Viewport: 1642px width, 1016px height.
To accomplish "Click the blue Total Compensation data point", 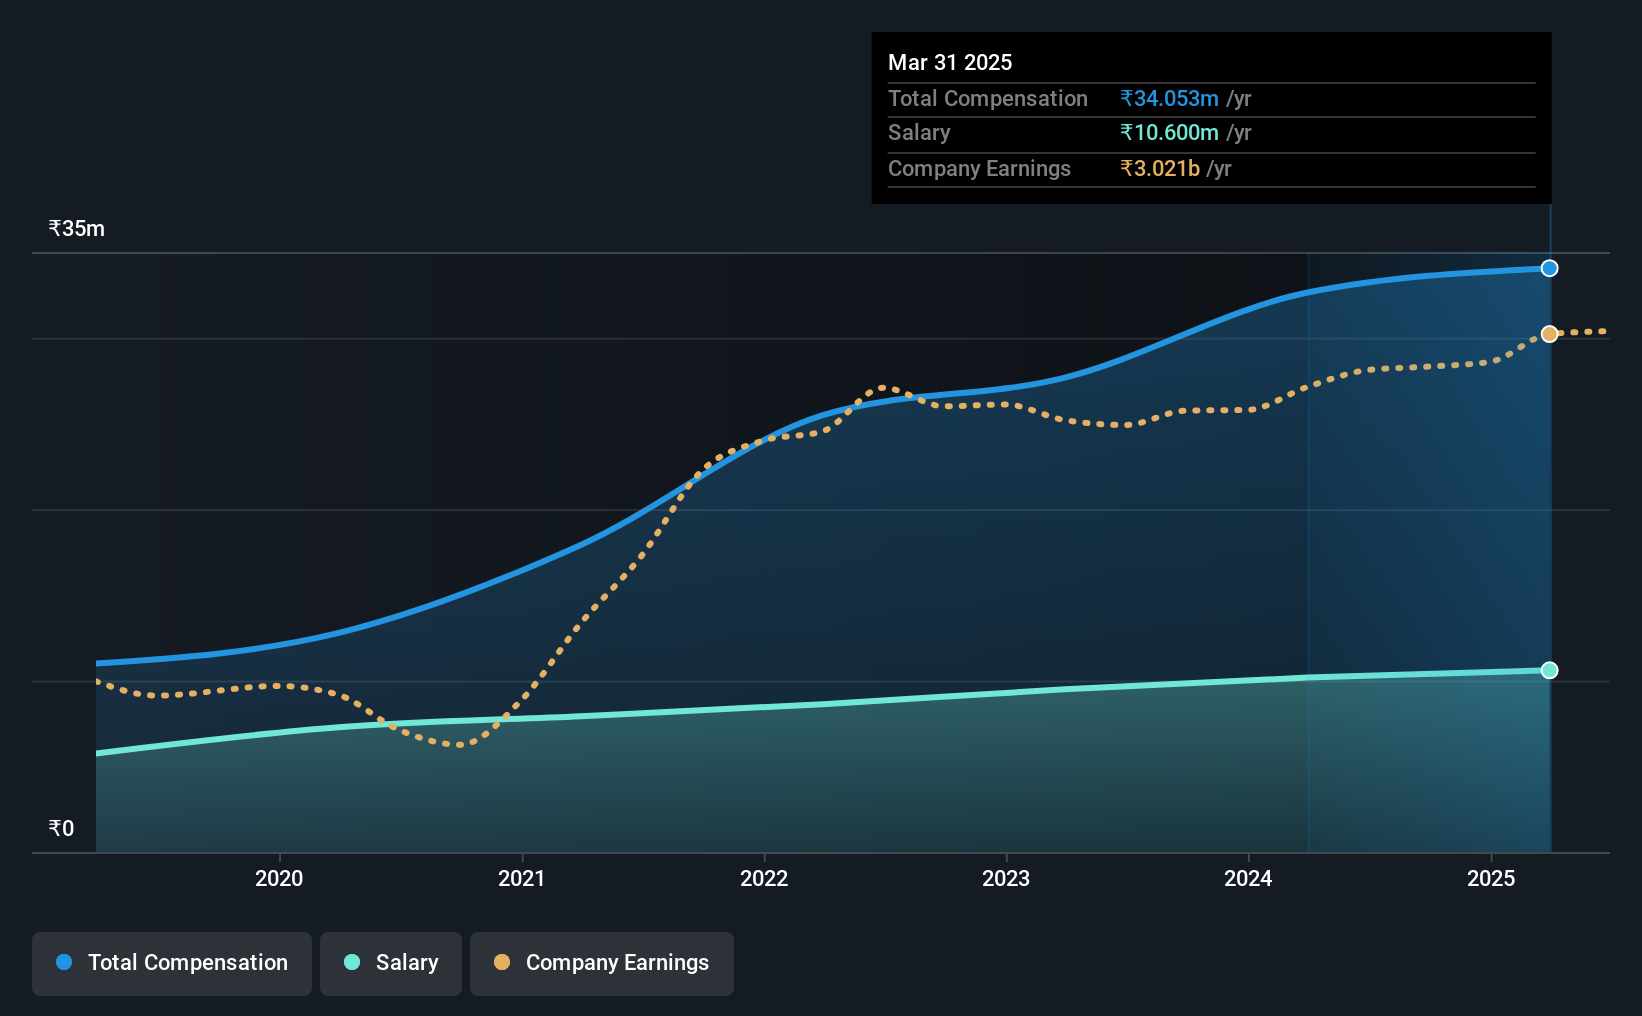I will 1549,268.
